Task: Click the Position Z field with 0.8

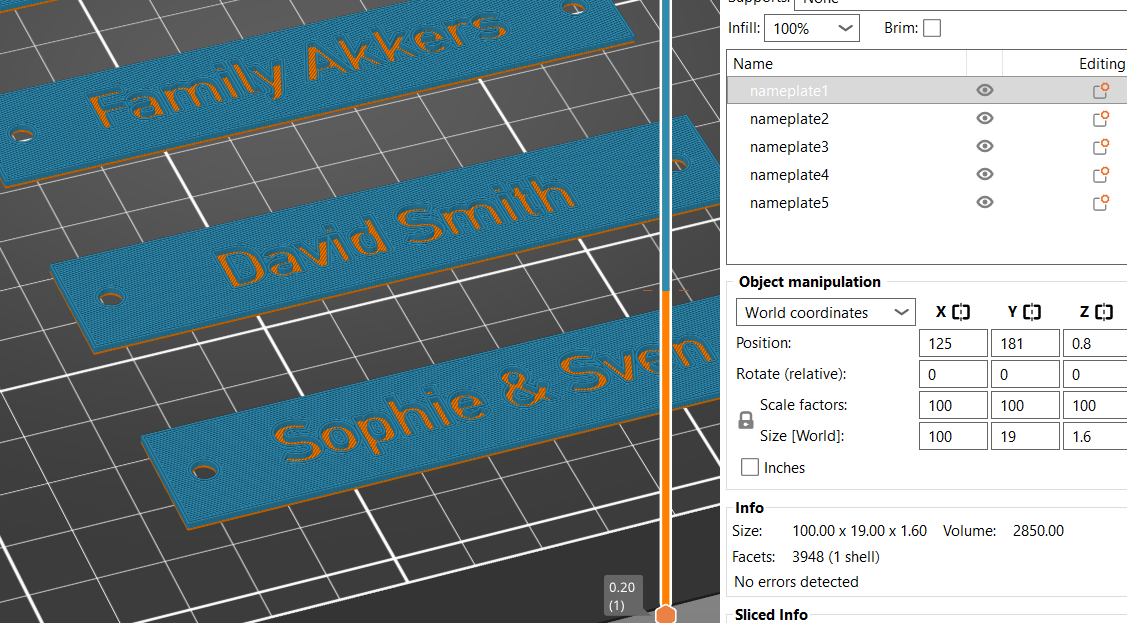Action: tap(1095, 343)
